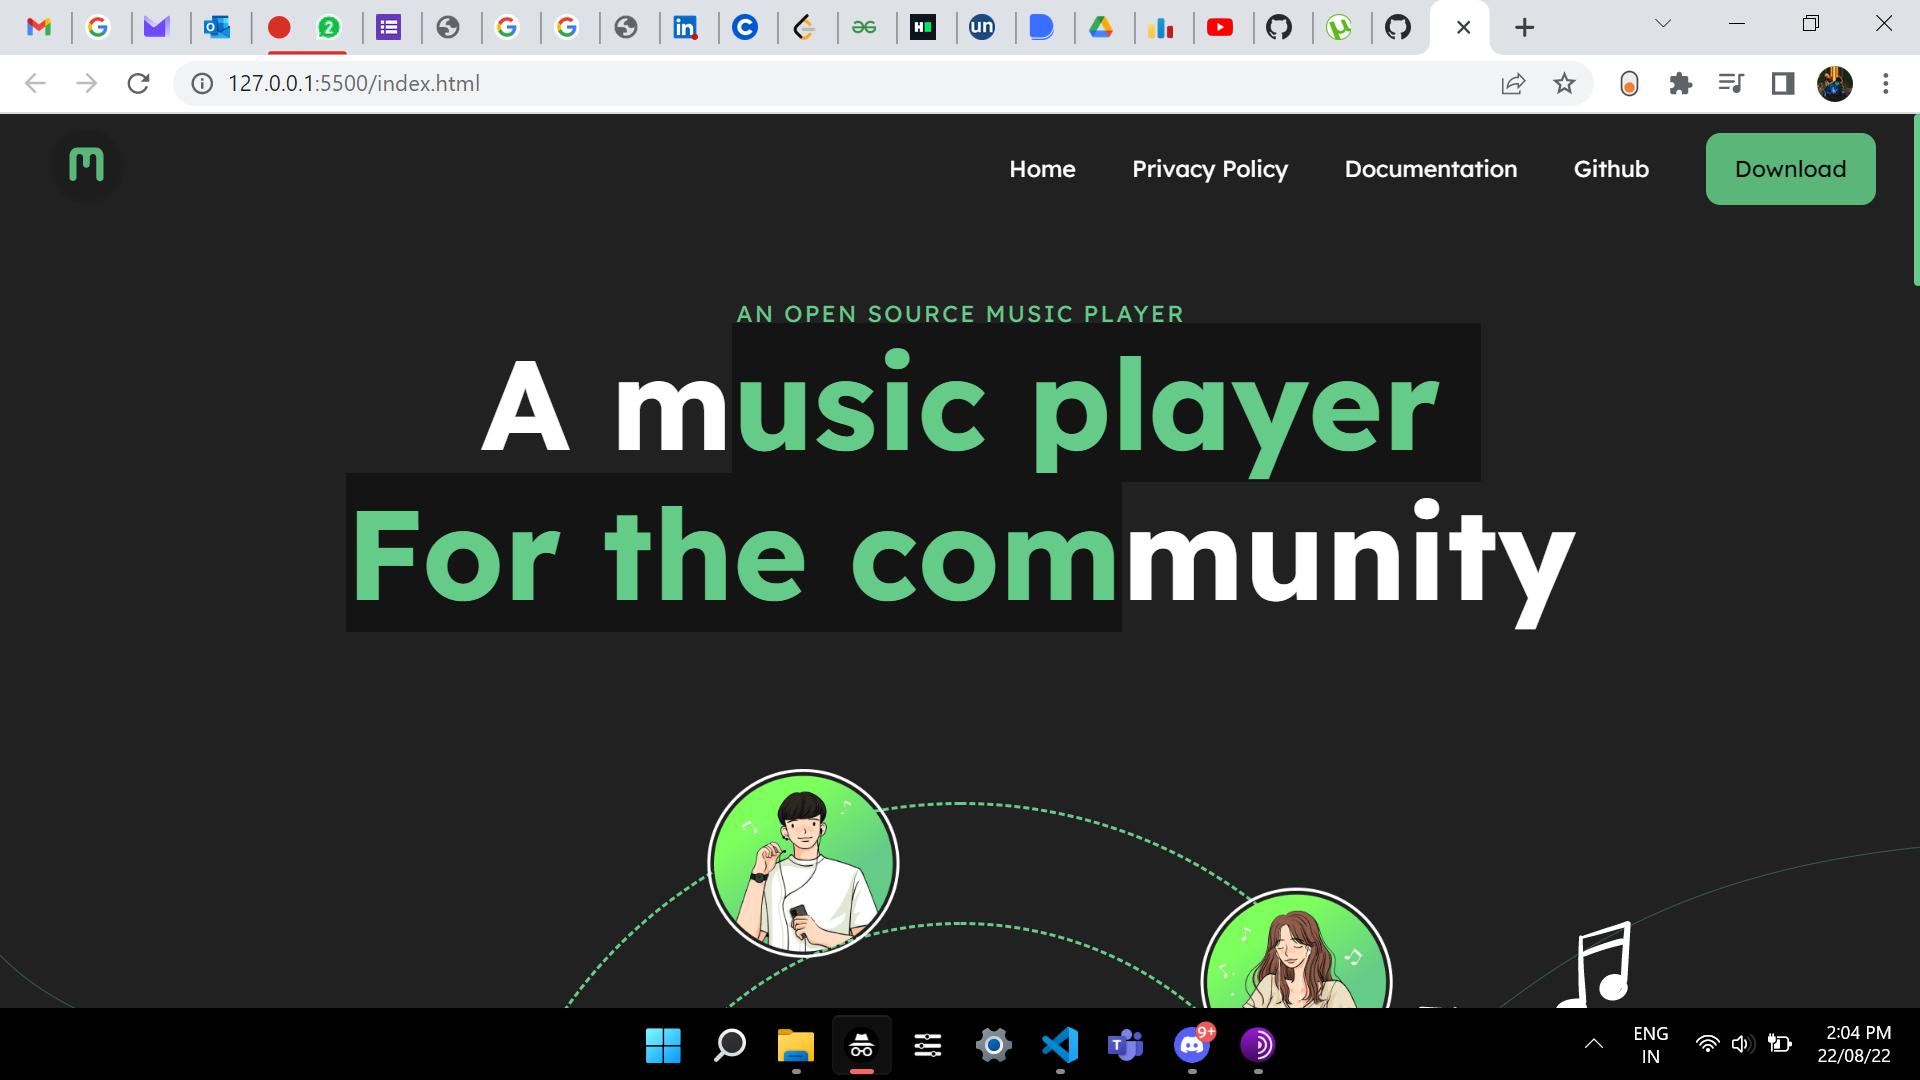This screenshot has width=1920, height=1080.
Task: Open Privacy Policy nav link
Action: [x=1210, y=169]
